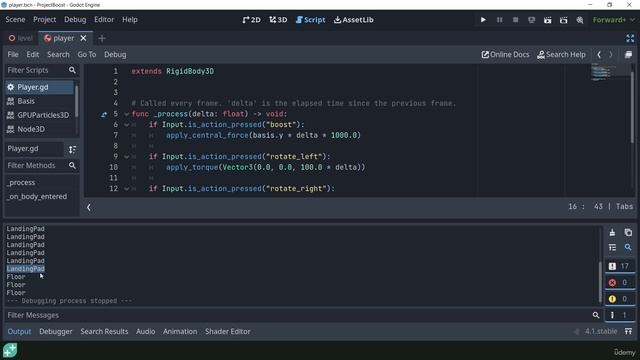This screenshot has width=640, height=360.
Task: Expand bottom panel icon
Action: tap(628, 331)
